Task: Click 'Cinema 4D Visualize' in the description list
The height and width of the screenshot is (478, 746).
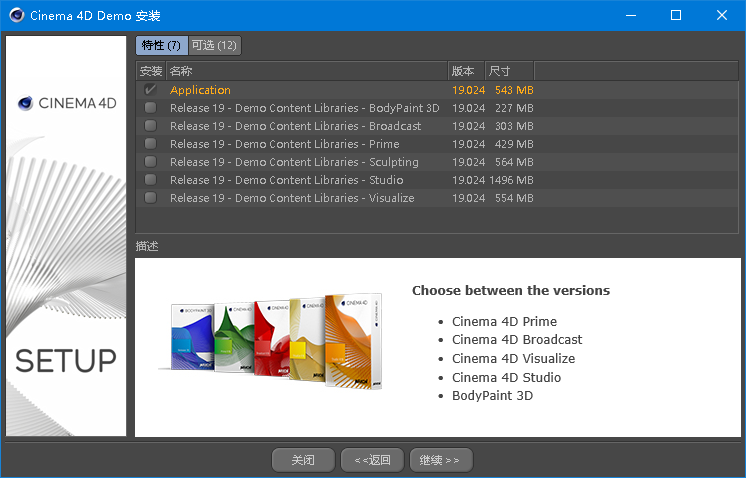Action: pyautogui.click(x=513, y=359)
